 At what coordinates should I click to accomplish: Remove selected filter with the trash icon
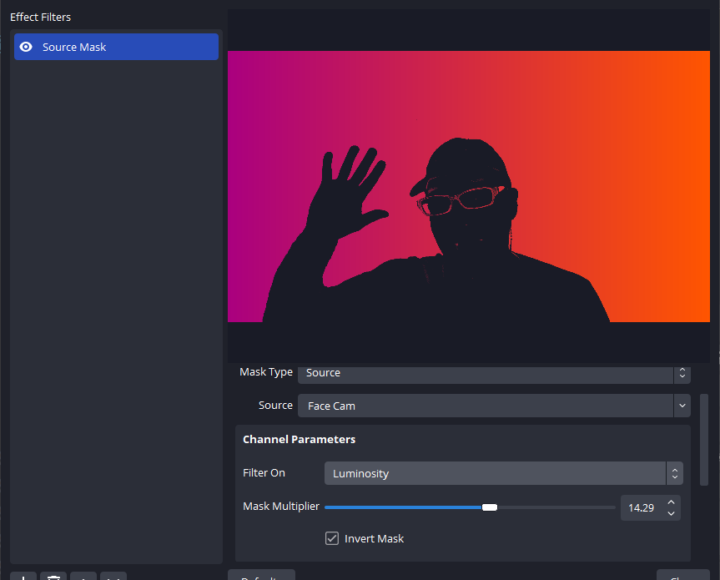[x=54, y=577]
